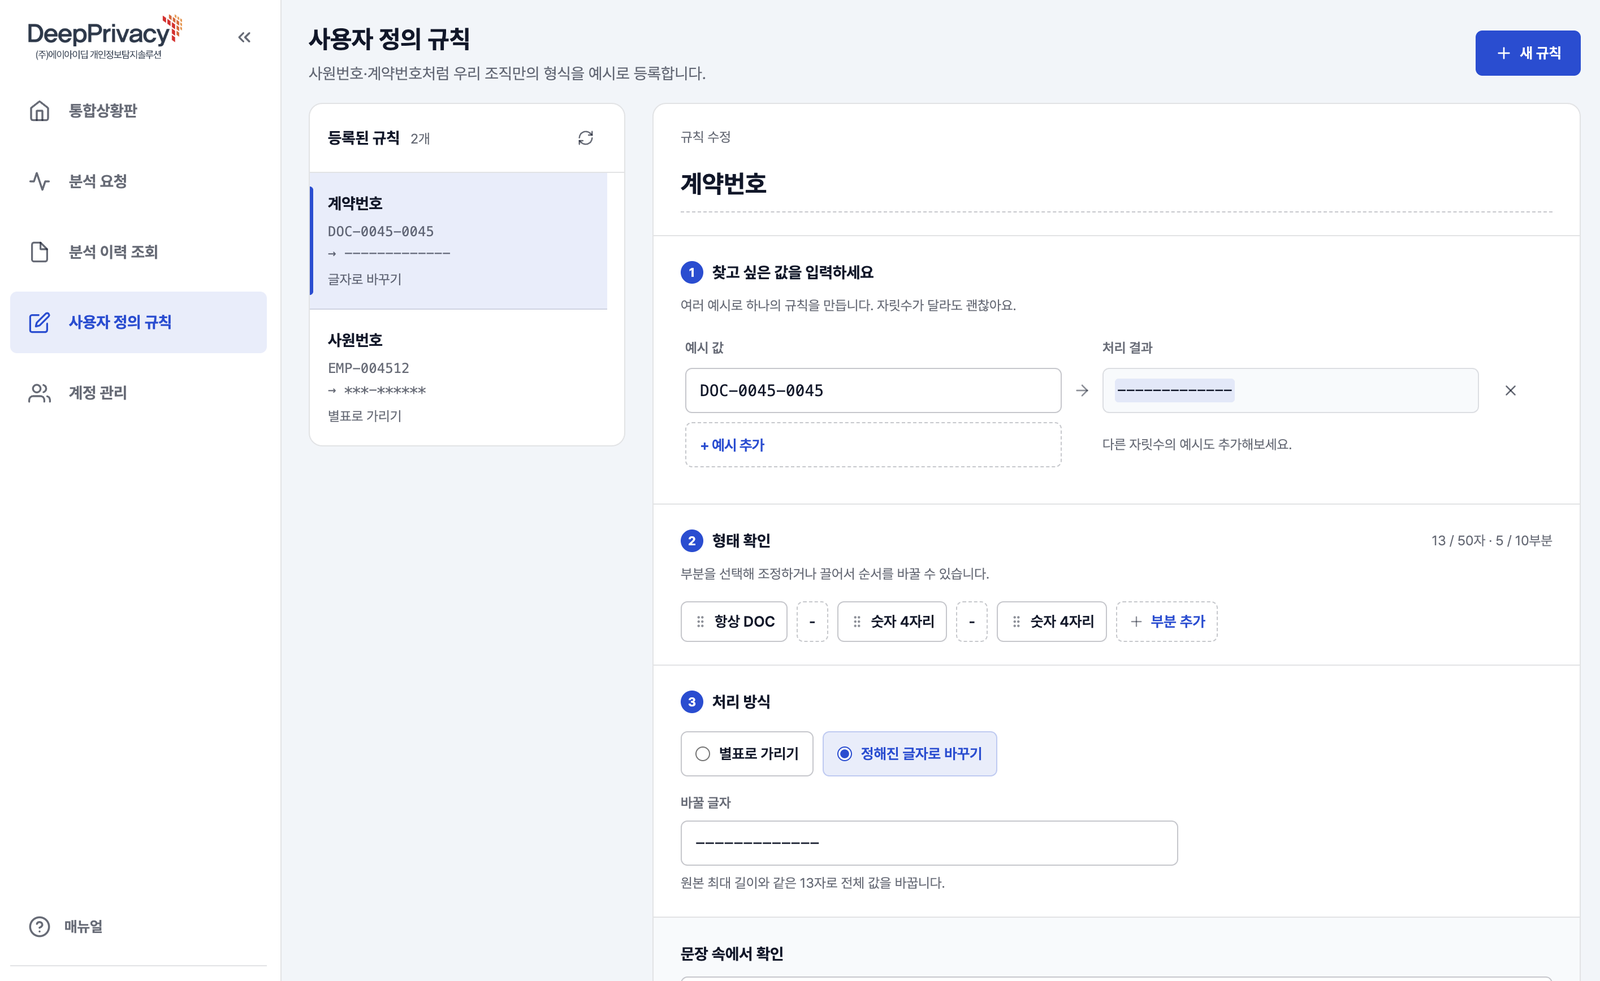Screen dimensions: 1600x981
Task: Click the drag handle on 항상 DOC chip
Action: (x=700, y=622)
